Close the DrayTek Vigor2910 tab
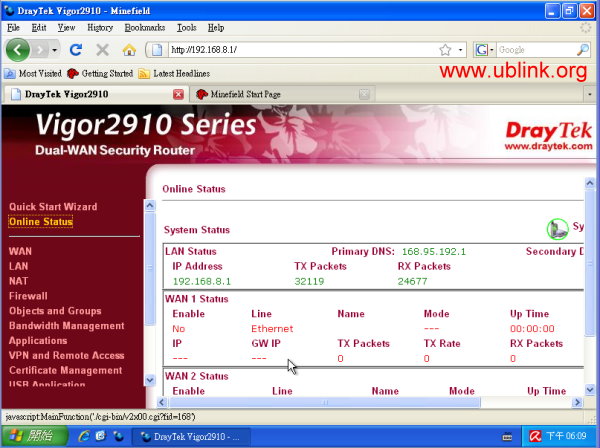The height and width of the screenshot is (448, 600). [178, 94]
